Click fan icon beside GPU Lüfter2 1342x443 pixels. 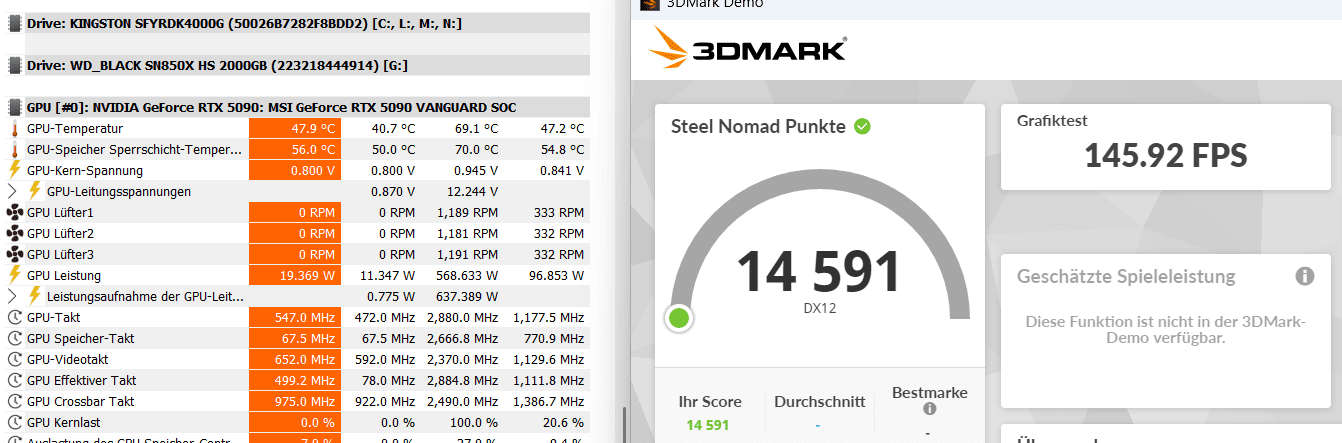coord(15,234)
